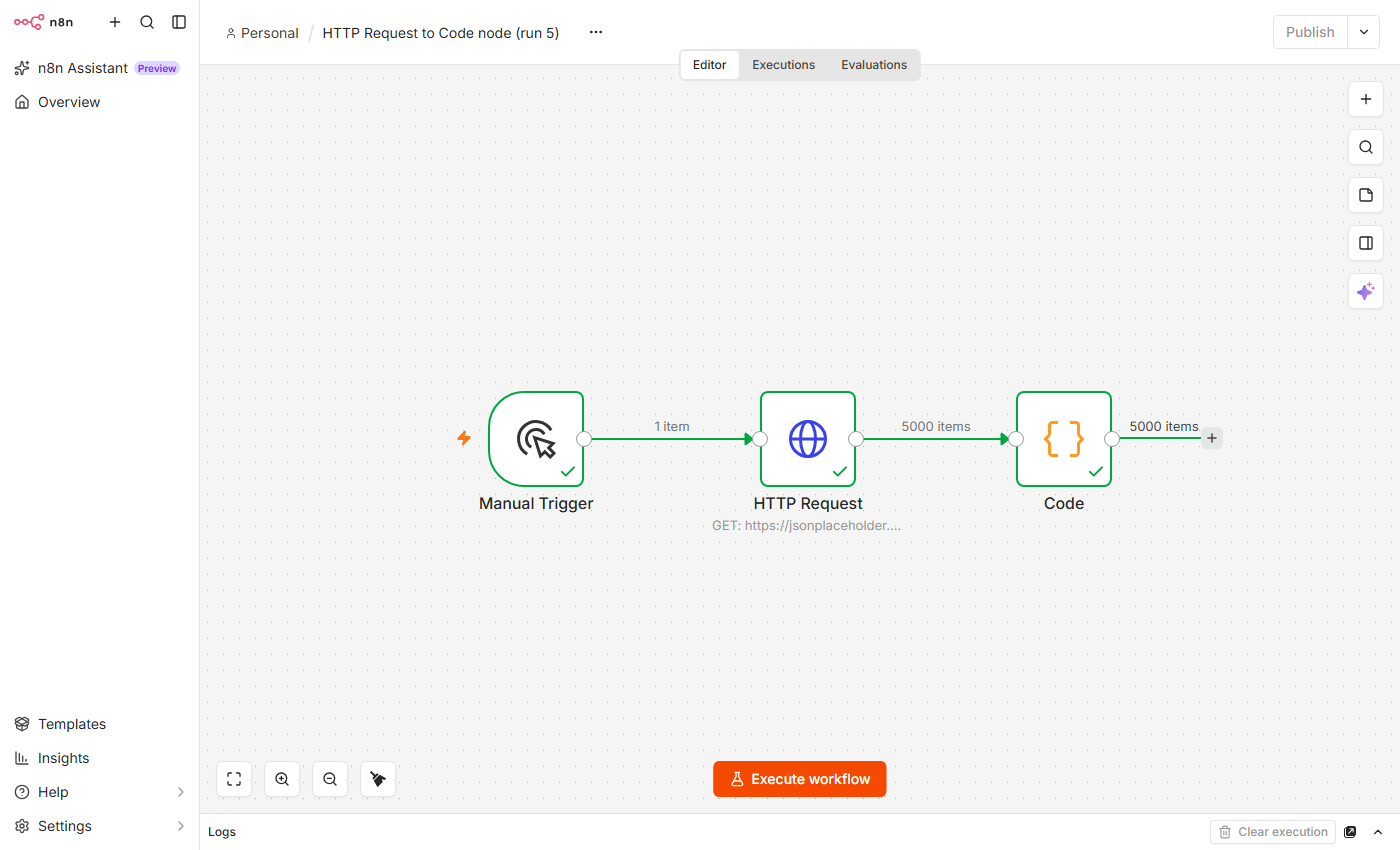
Task: Zoom out on the canvas
Action: pos(330,779)
